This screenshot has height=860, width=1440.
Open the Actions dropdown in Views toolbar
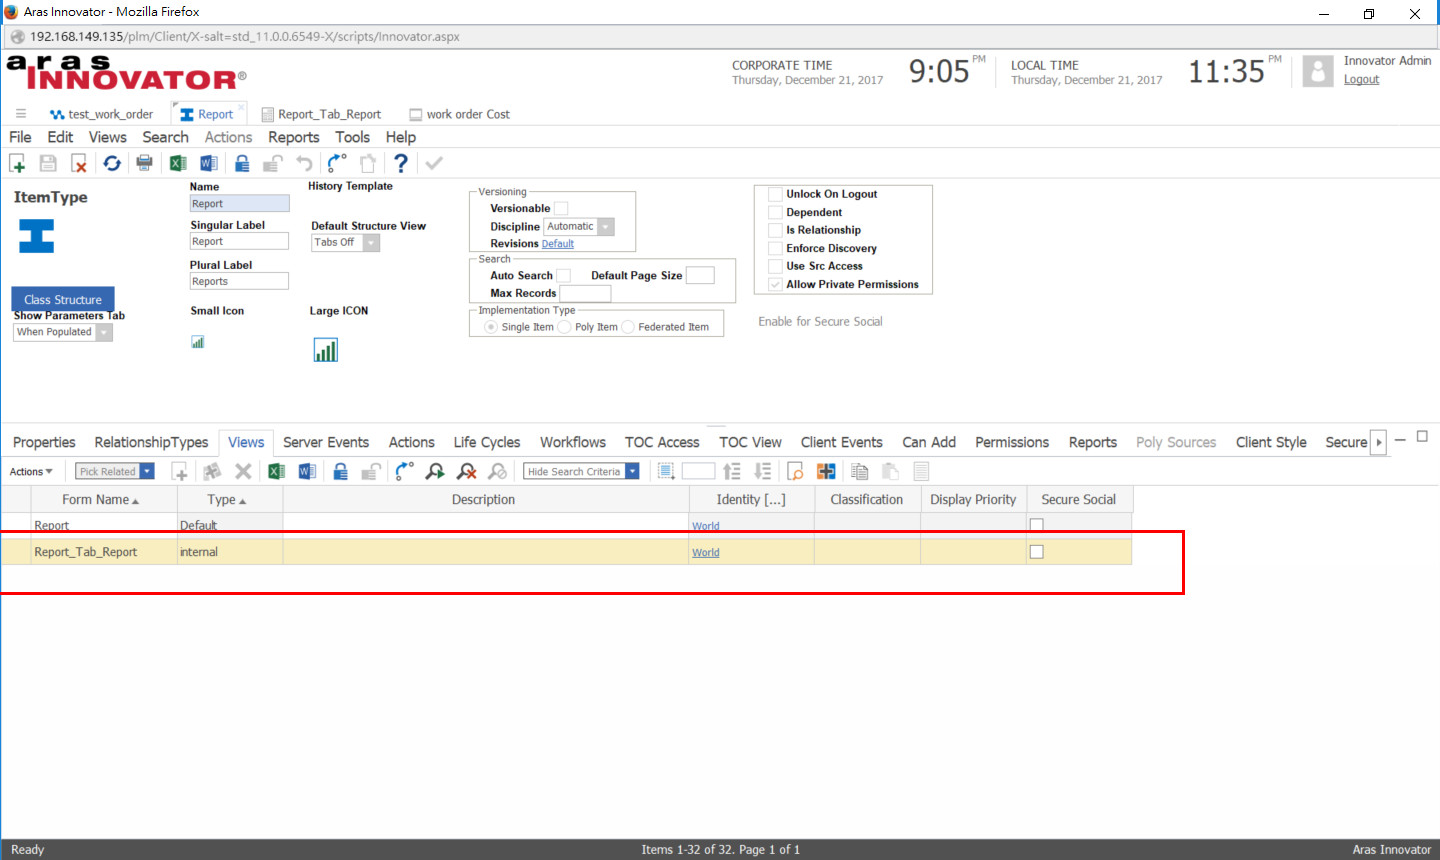click(31, 471)
